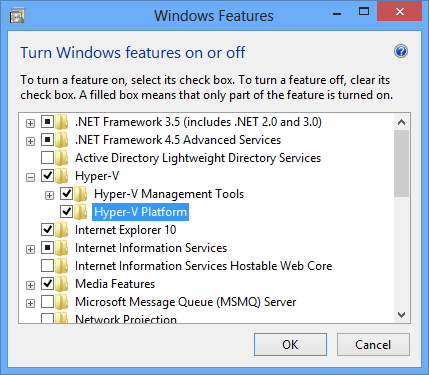This screenshot has width=429, height=375.
Task: Select the 'Media Features' label
Action: 115,284
